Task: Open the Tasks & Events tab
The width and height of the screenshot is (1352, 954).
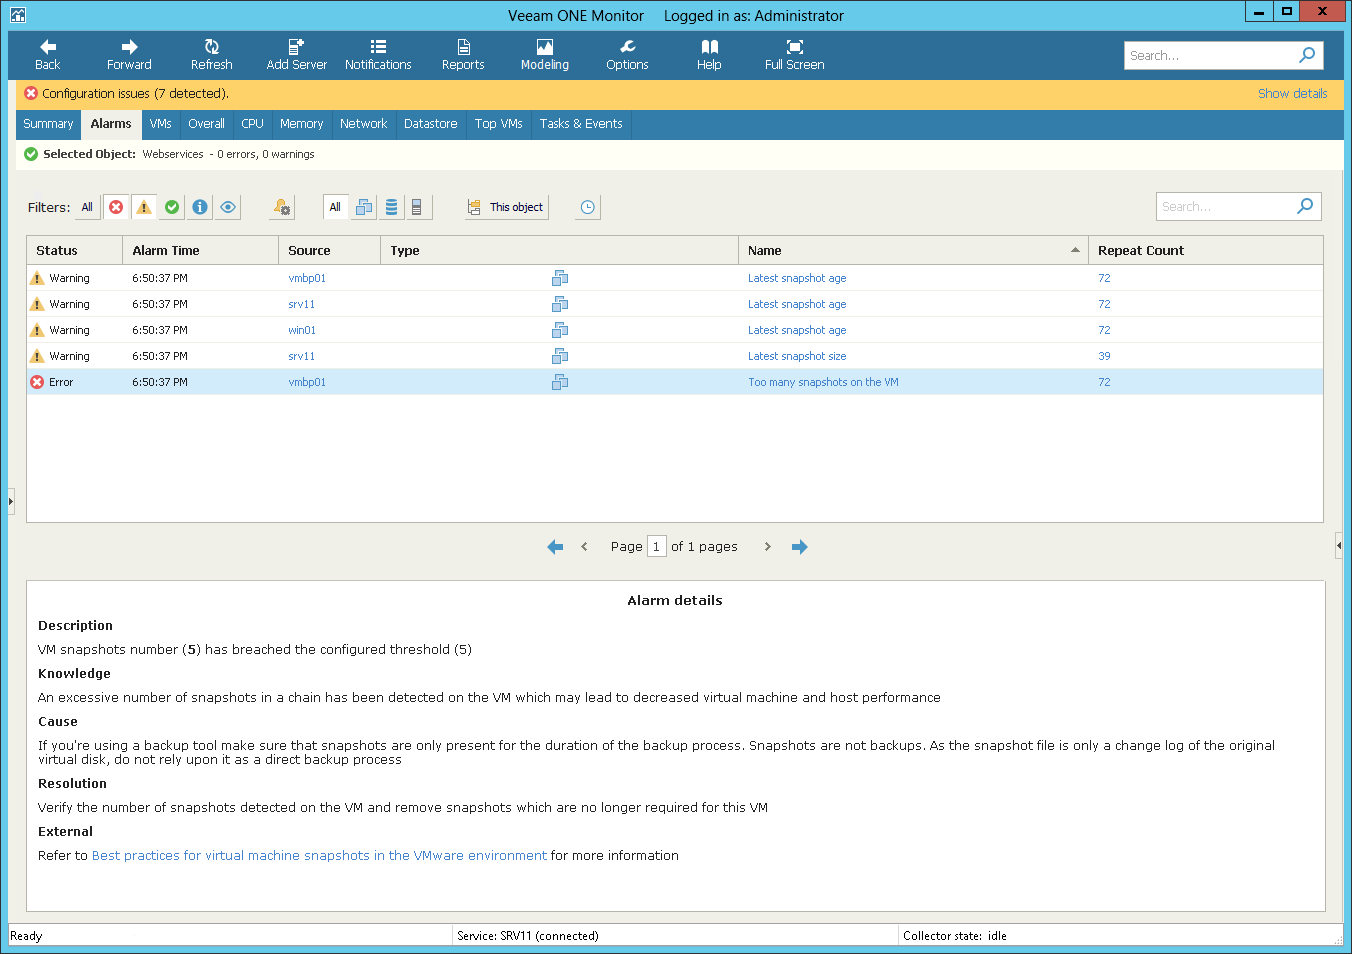Action: pos(581,124)
